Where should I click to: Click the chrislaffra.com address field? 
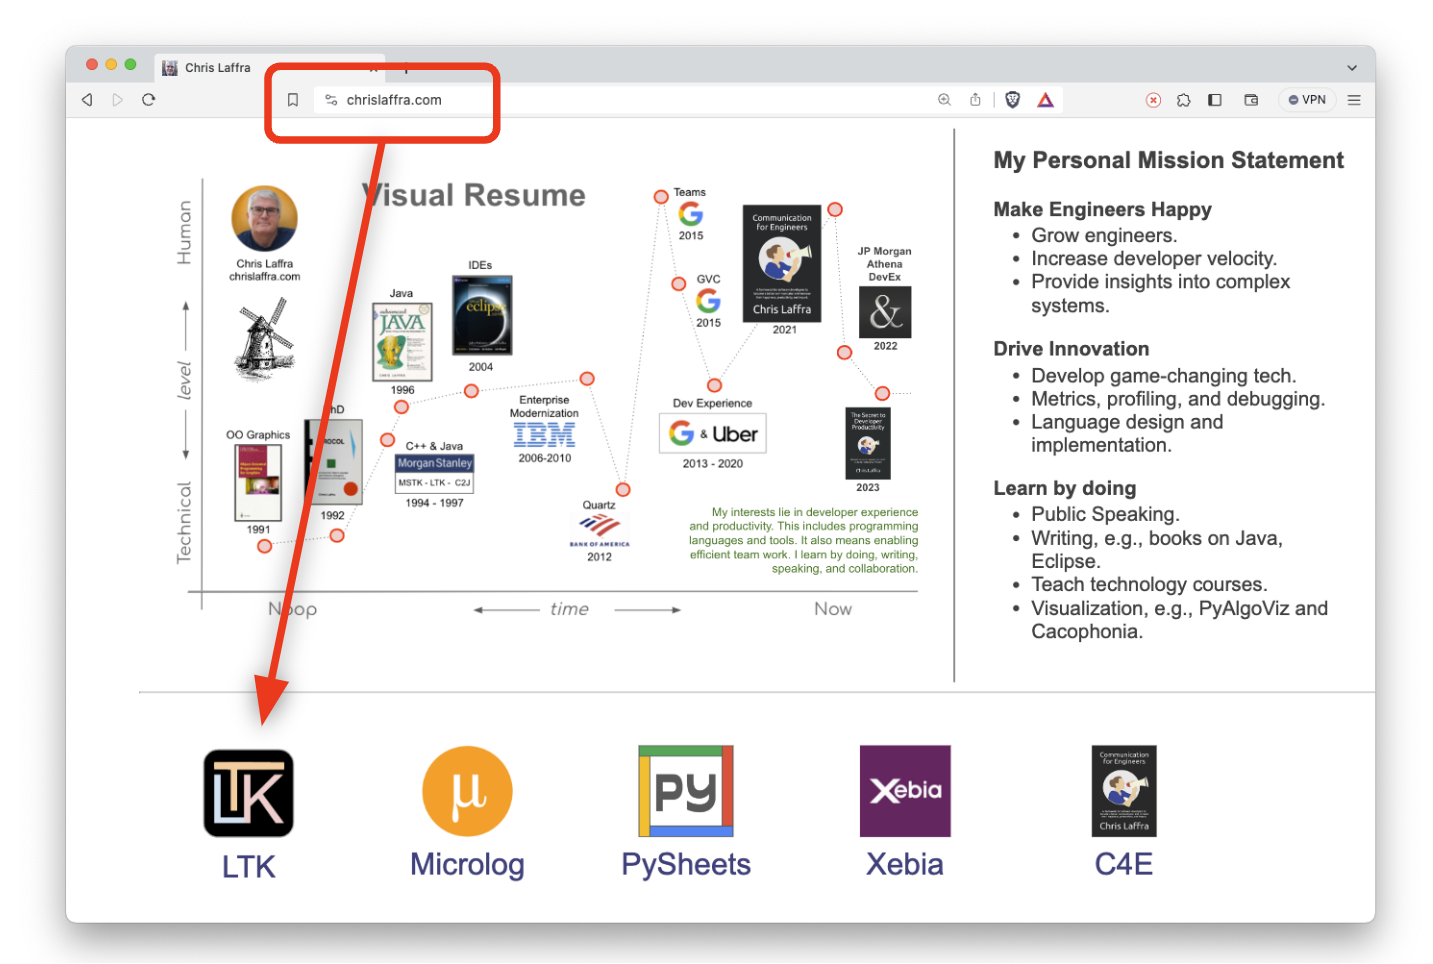point(394,100)
